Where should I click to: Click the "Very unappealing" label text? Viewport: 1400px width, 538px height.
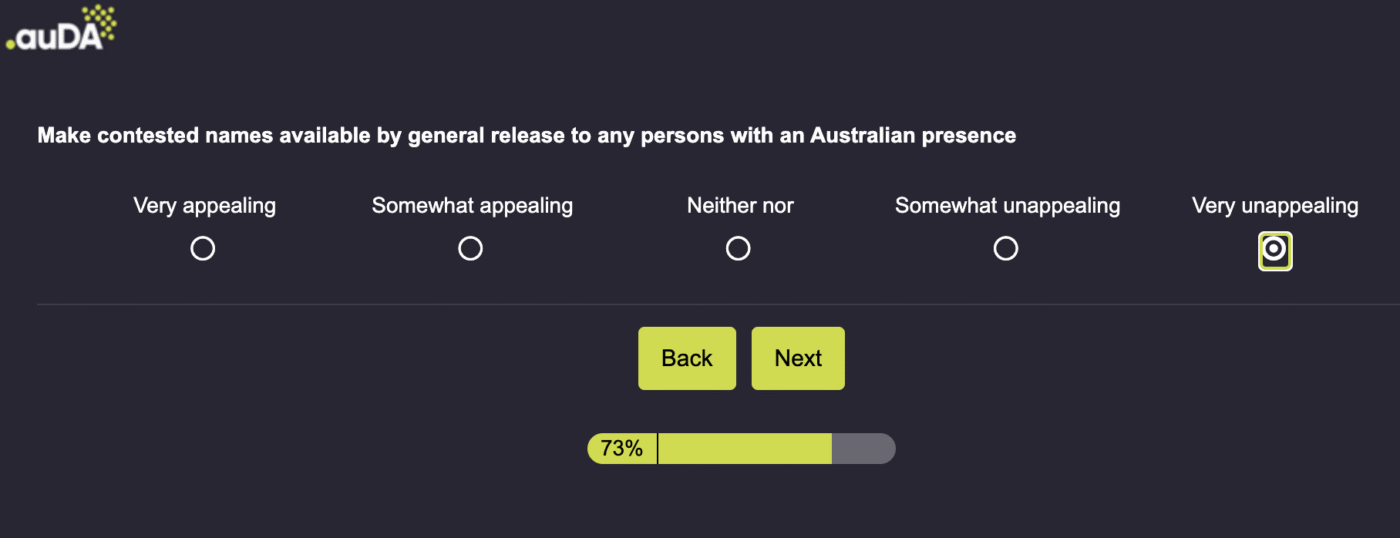point(1275,206)
